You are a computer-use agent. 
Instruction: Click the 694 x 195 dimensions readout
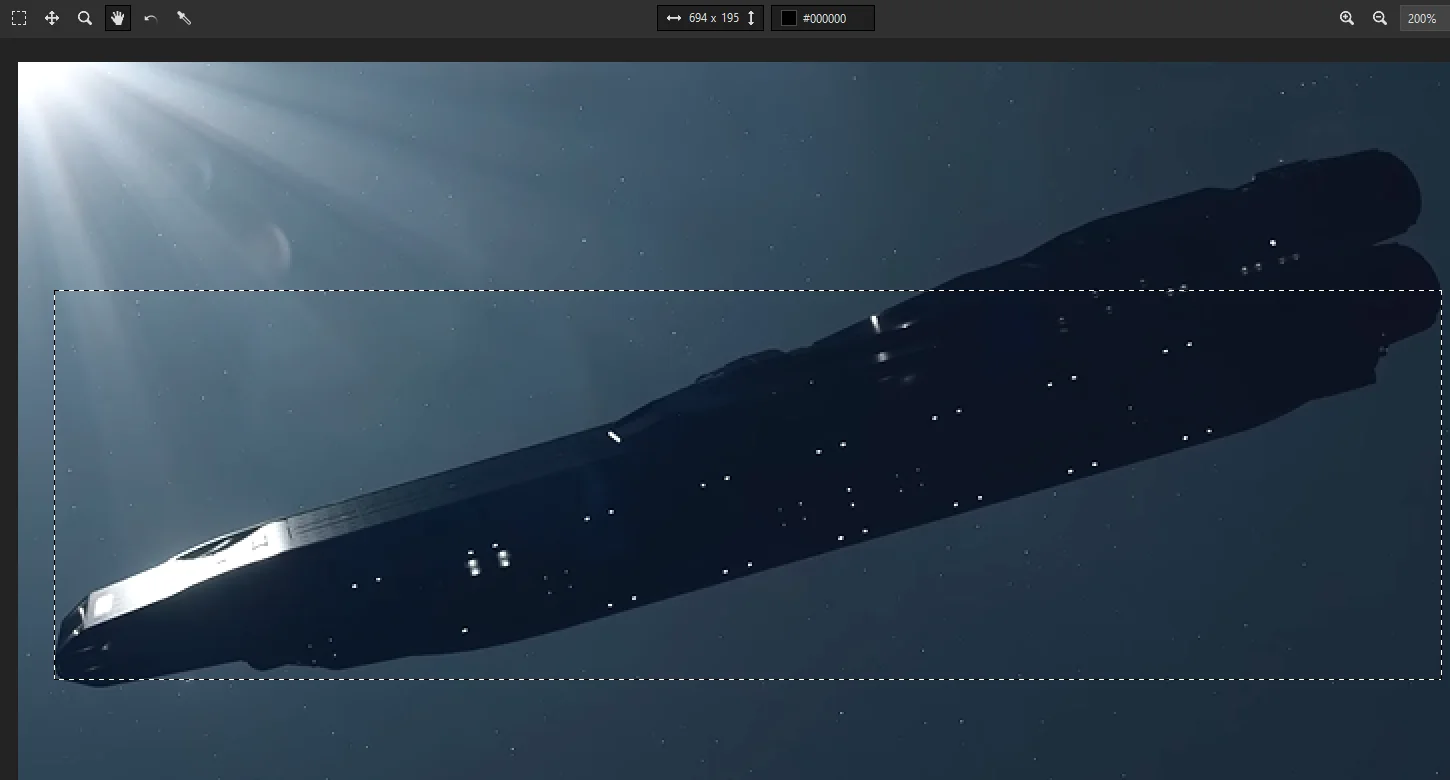pos(713,18)
